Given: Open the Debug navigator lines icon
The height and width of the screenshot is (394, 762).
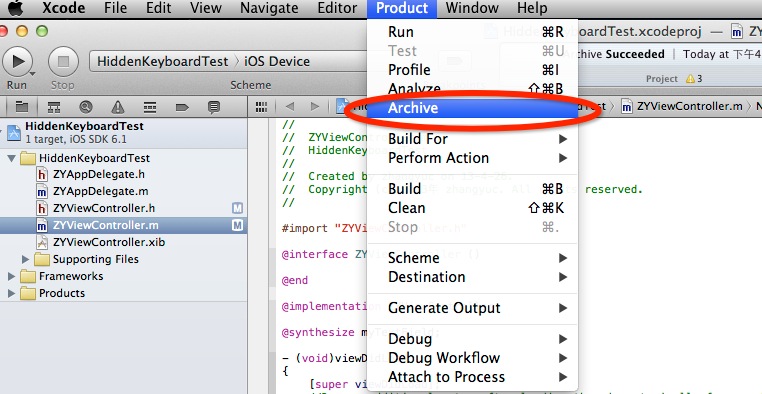Looking at the screenshot, I should (150, 107).
